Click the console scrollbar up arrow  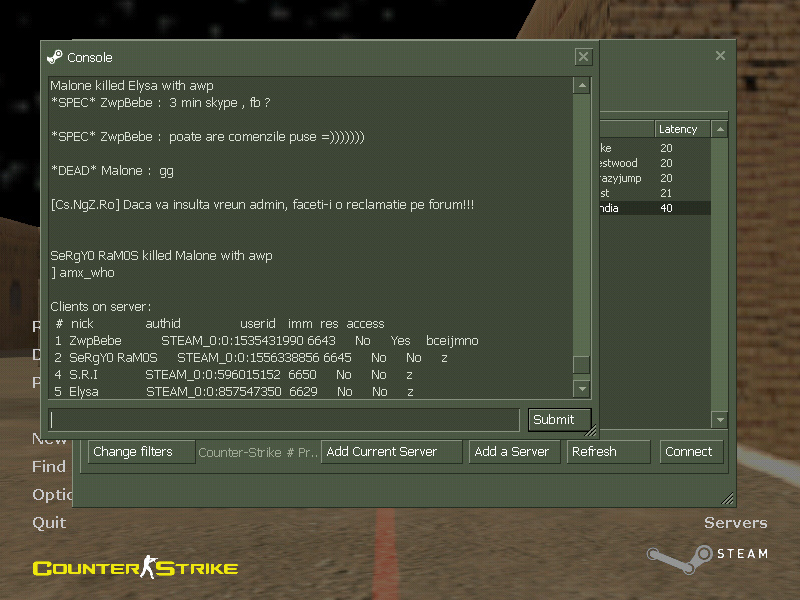[581, 86]
